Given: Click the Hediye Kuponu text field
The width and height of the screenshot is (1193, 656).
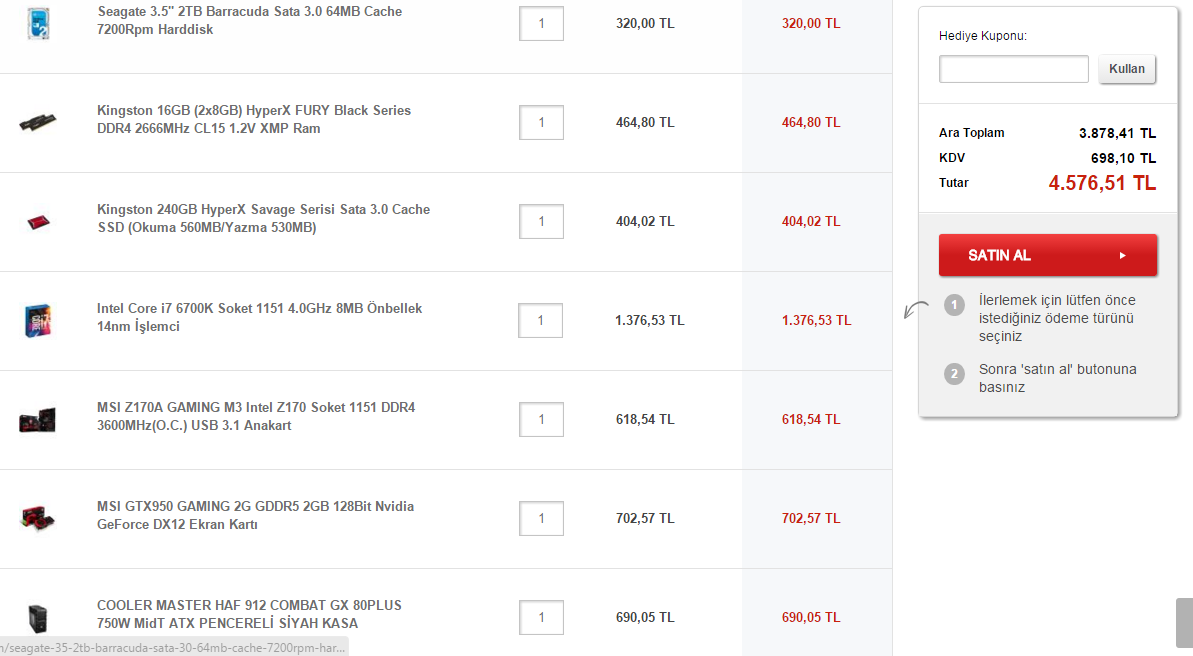Looking at the screenshot, I should coord(1013,68).
